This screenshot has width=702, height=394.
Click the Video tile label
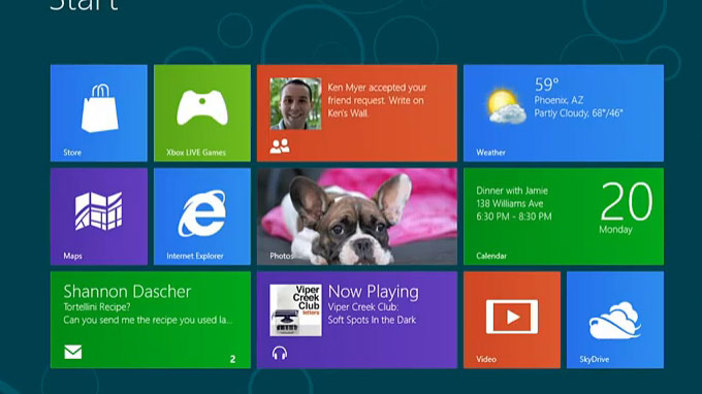[486, 360]
